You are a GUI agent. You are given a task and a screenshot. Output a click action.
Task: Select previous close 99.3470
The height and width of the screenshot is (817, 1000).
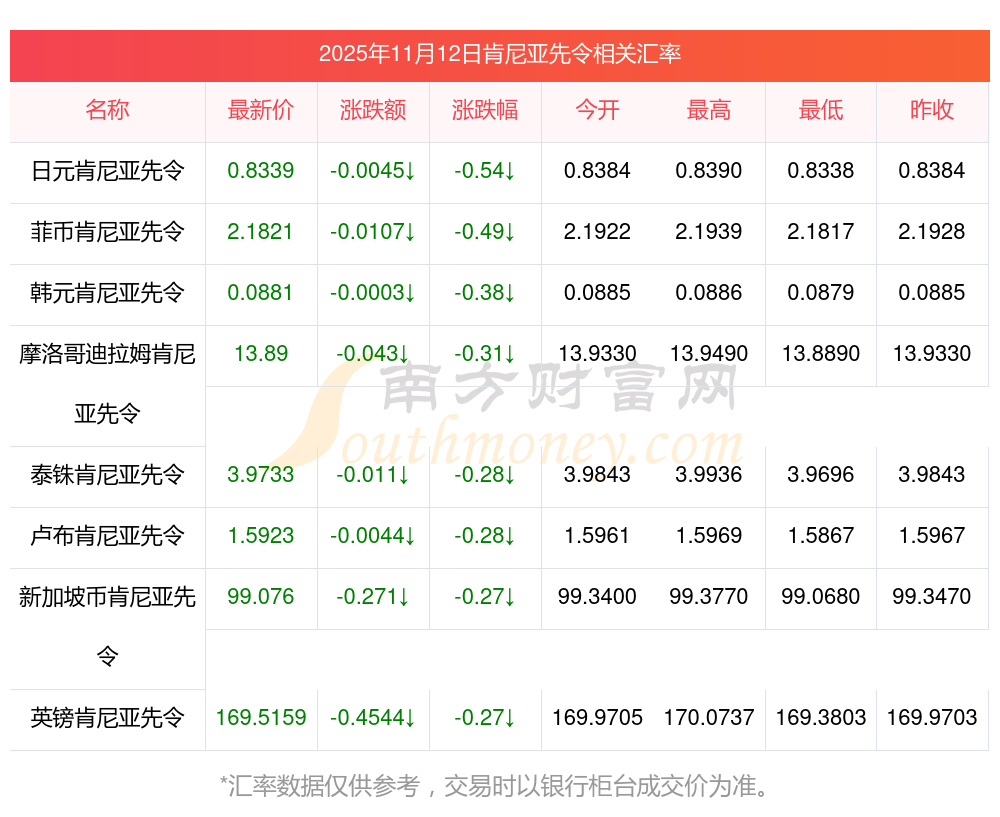pyautogui.click(x=932, y=597)
